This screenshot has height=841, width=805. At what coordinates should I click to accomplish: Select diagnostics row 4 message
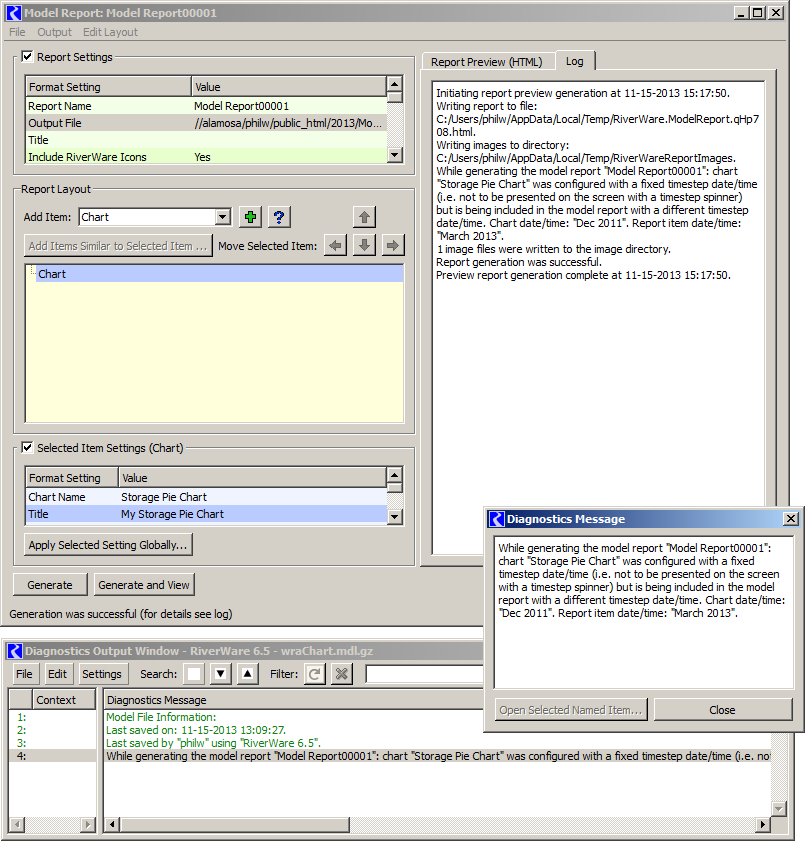pyautogui.click(x=438, y=756)
